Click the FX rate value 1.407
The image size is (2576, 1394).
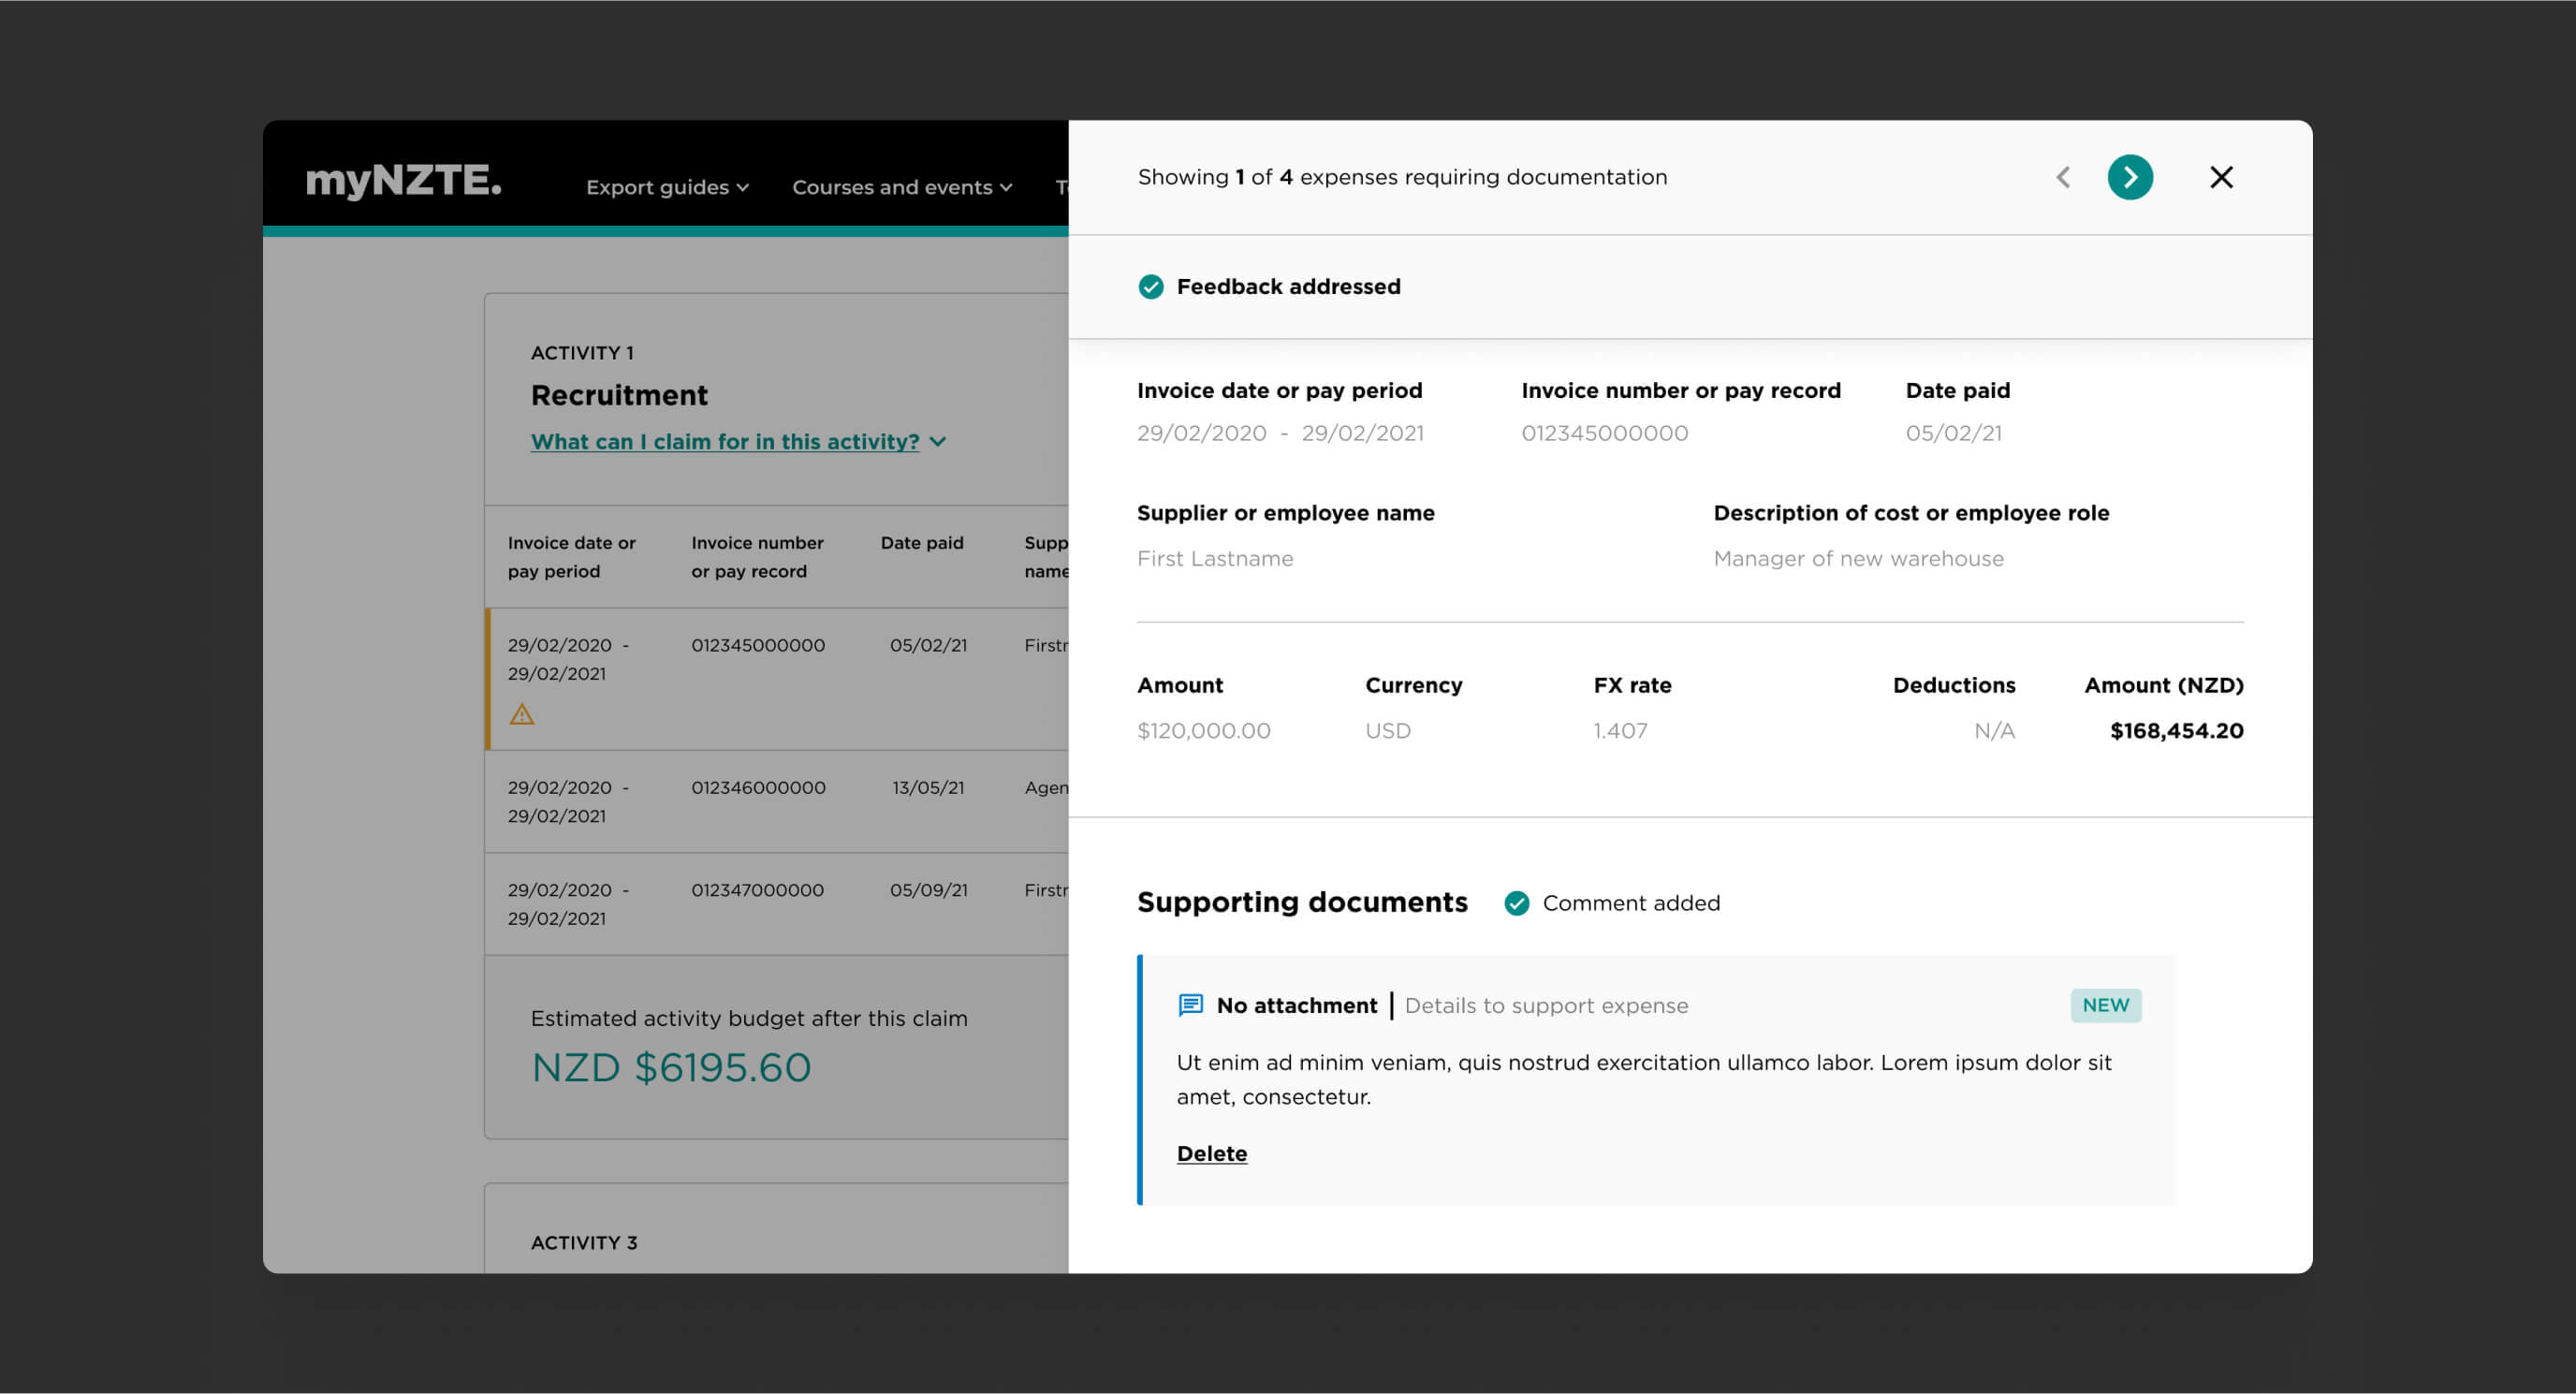pyautogui.click(x=1620, y=731)
